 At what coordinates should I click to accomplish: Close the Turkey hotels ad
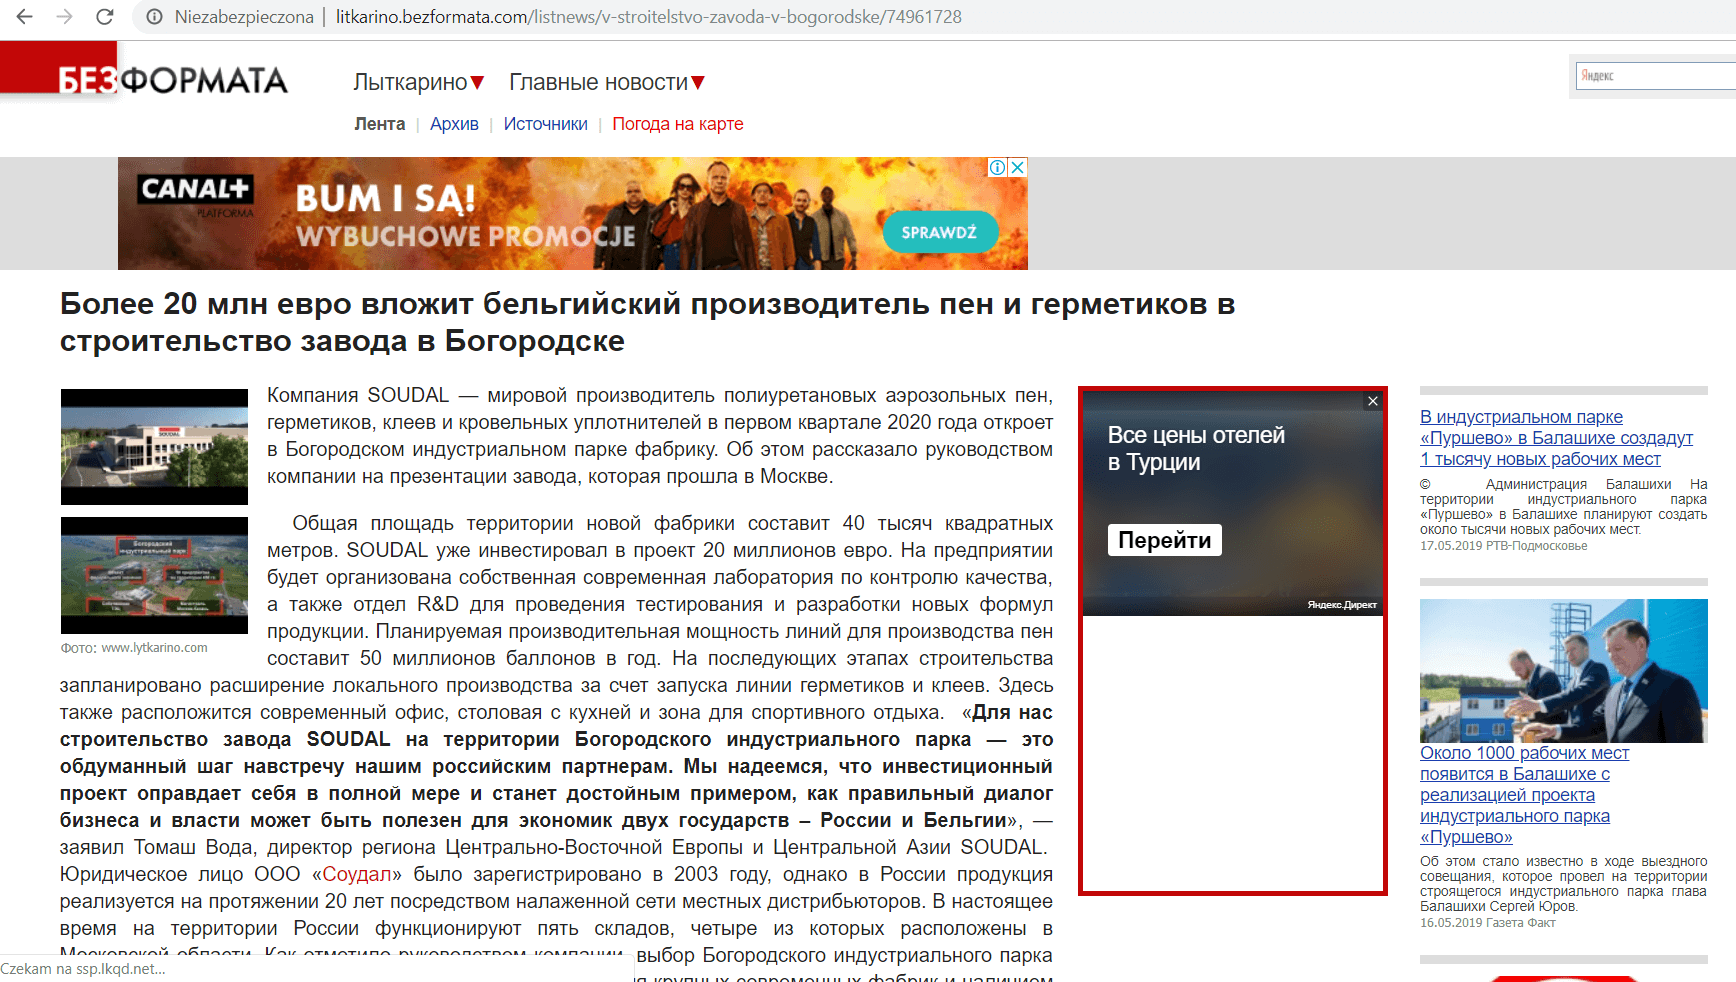tap(1373, 401)
